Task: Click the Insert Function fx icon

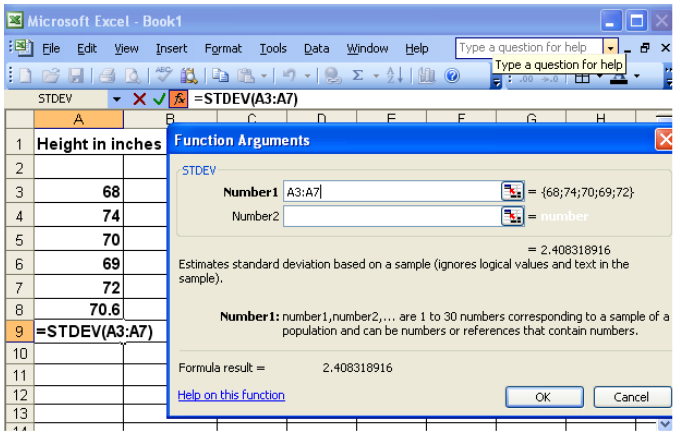Action: (178, 99)
